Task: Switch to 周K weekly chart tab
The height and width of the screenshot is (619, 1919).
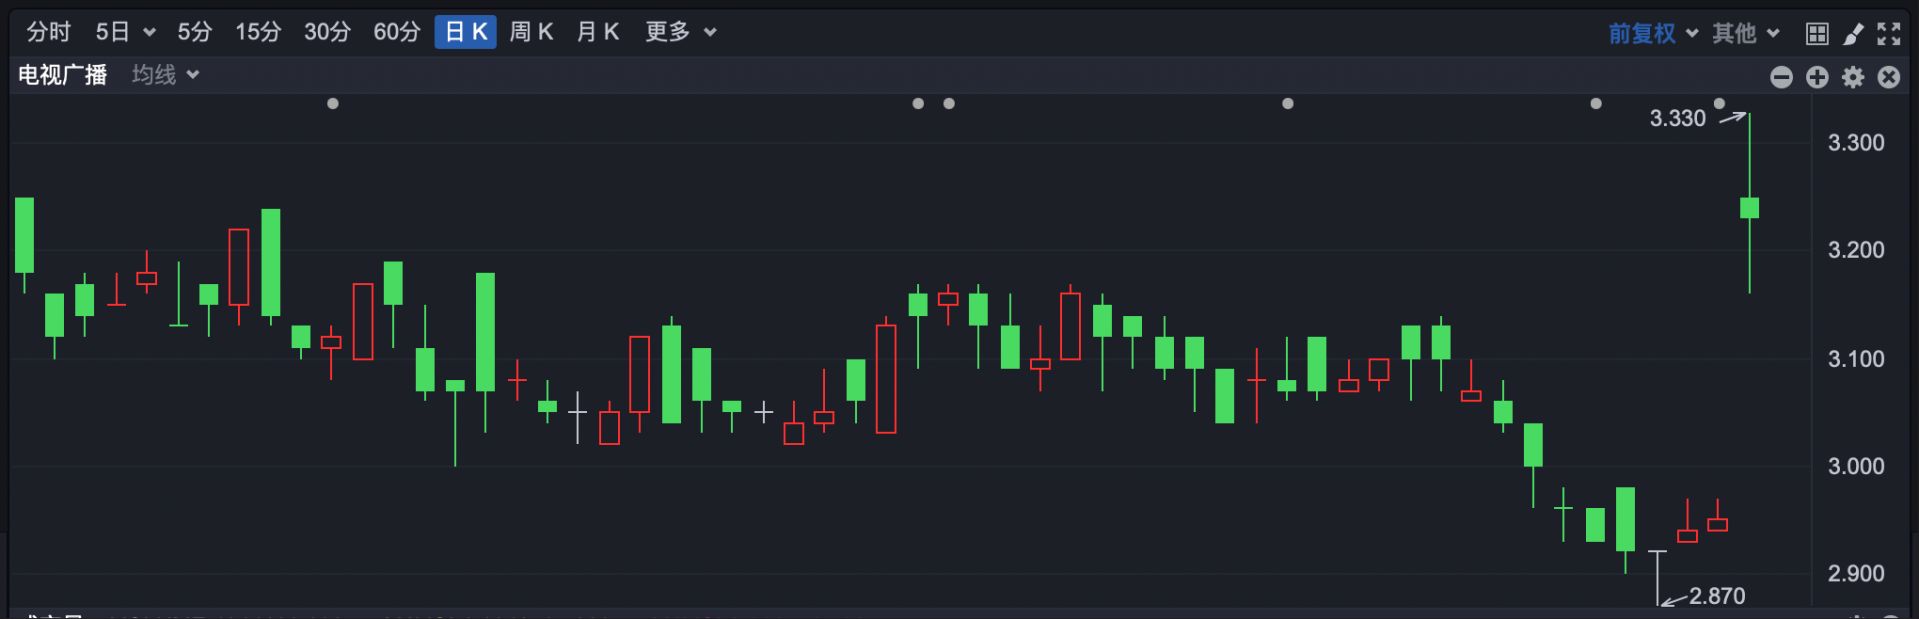Action: tap(531, 32)
